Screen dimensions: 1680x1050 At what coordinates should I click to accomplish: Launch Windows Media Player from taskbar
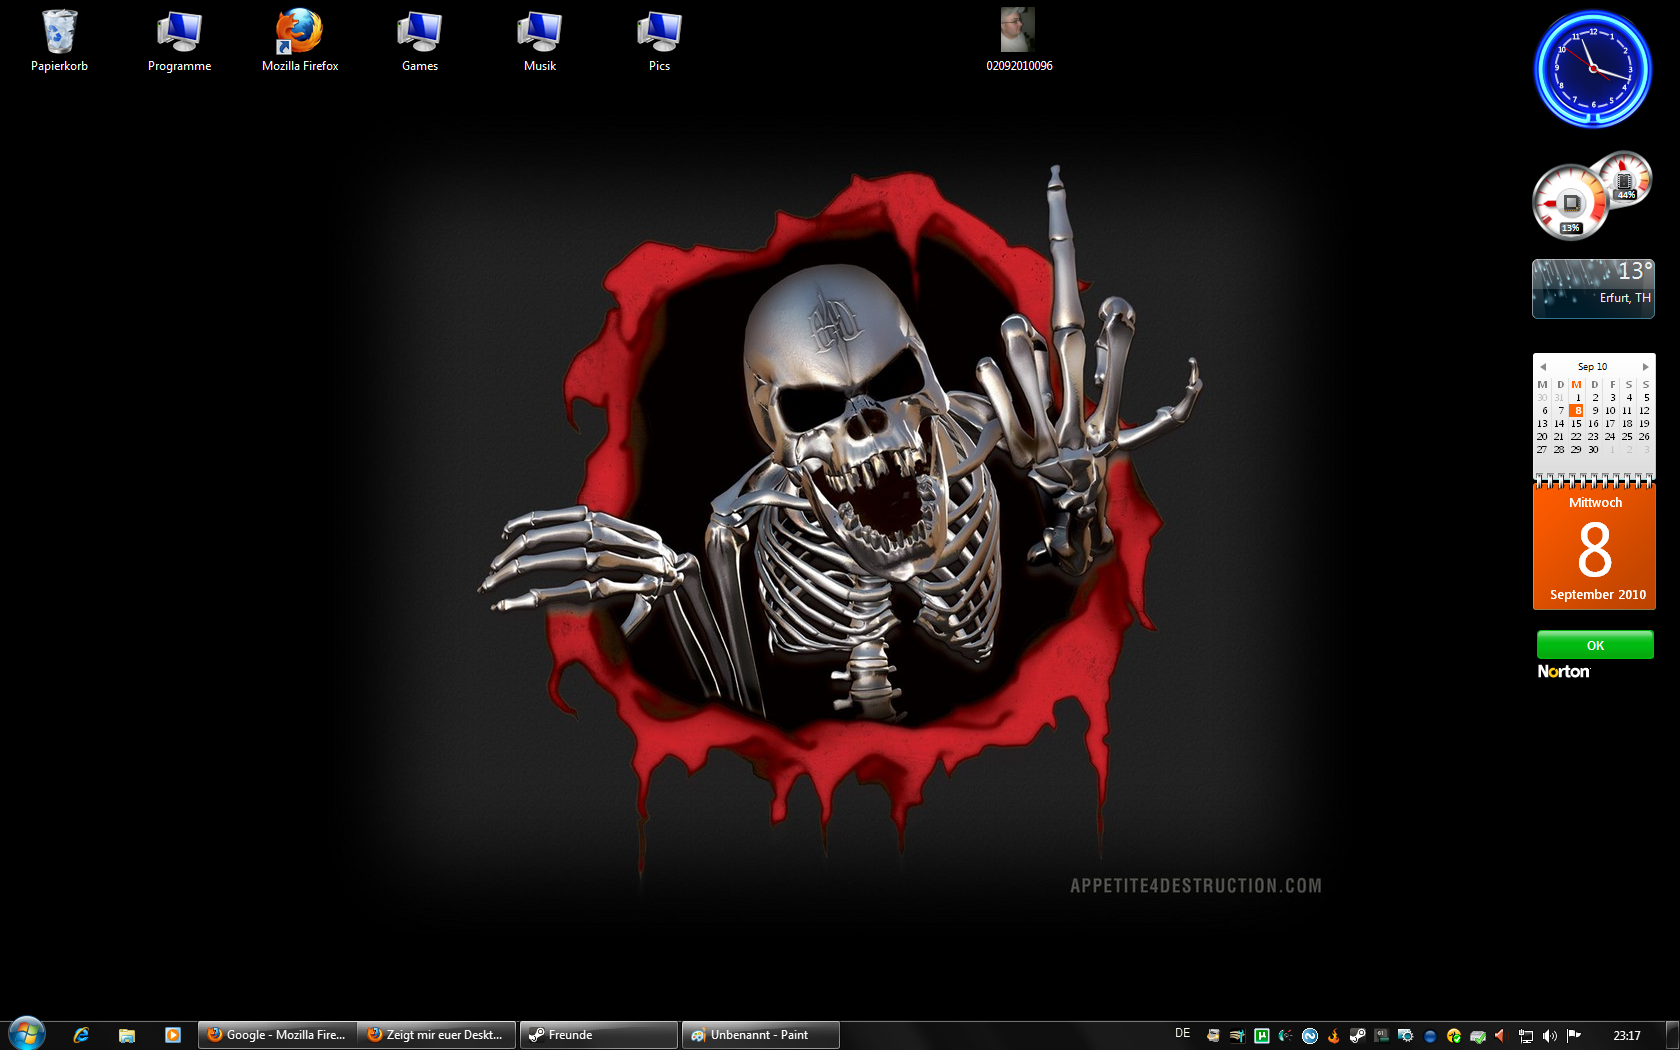point(173,1035)
